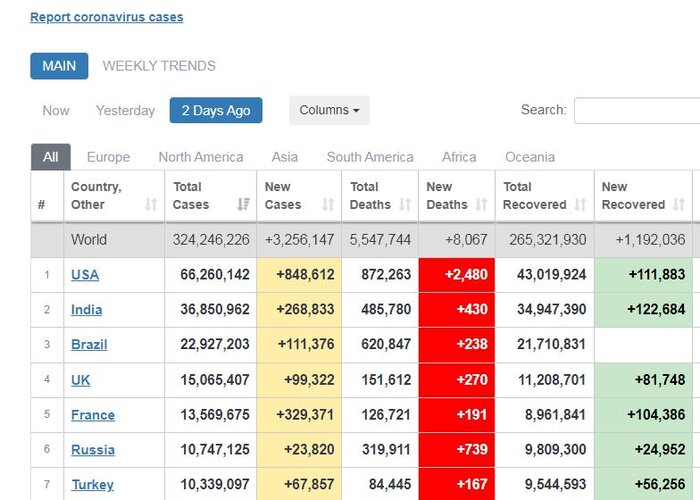The width and height of the screenshot is (700, 500).
Task: Sort by Total Deaths arrow icon
Action: click(x=404, y=205)
